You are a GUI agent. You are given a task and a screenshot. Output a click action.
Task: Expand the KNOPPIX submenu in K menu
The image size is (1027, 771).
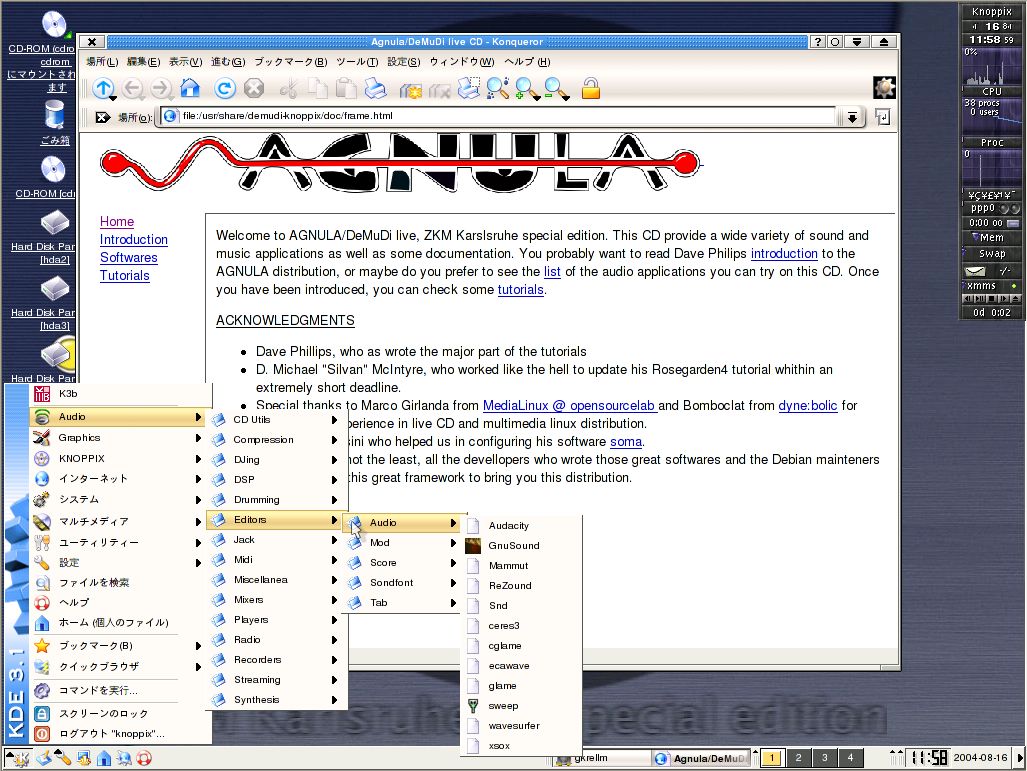click(x=118, y=459)
